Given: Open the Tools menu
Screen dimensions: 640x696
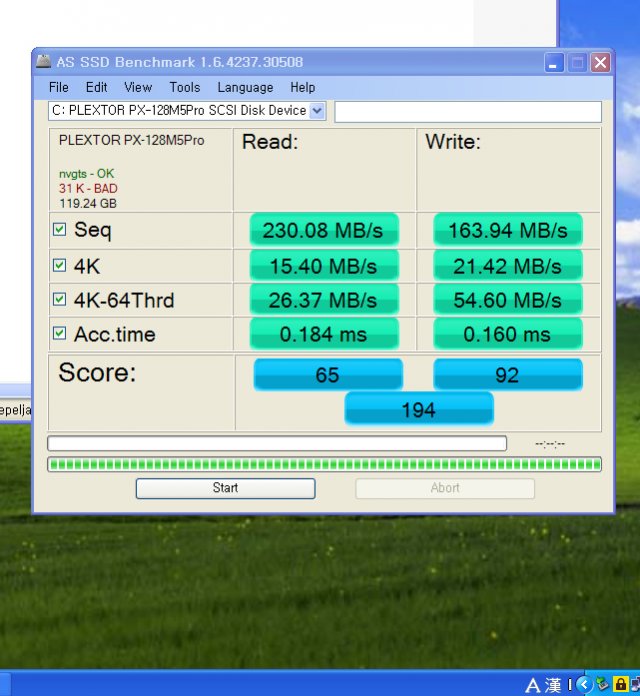Looking at the screenshot, I should coord(185,87).
